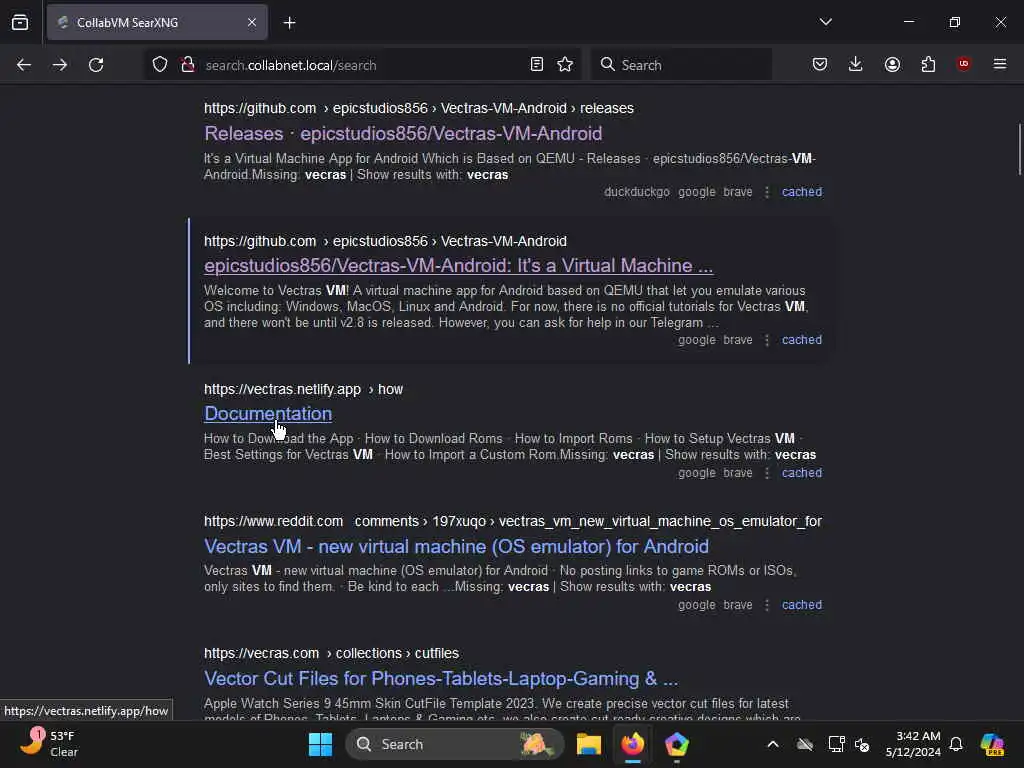Screen dimensions: 1024x768
Task: Expand more options dots for Documentation result
Action: [767, 473]
